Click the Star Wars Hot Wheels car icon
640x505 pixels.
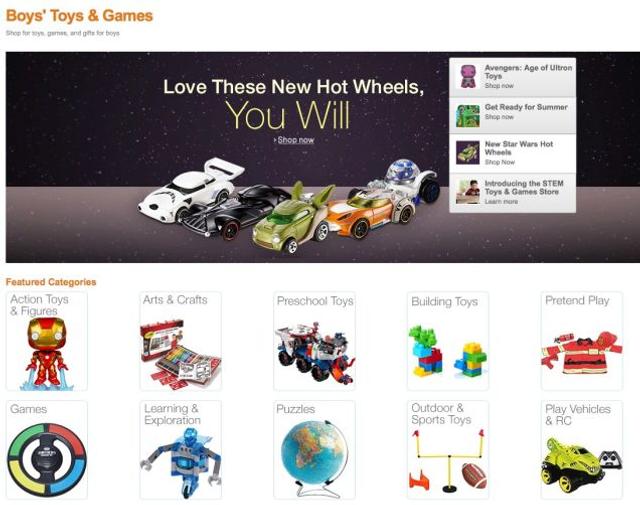(x=468, y=153)
